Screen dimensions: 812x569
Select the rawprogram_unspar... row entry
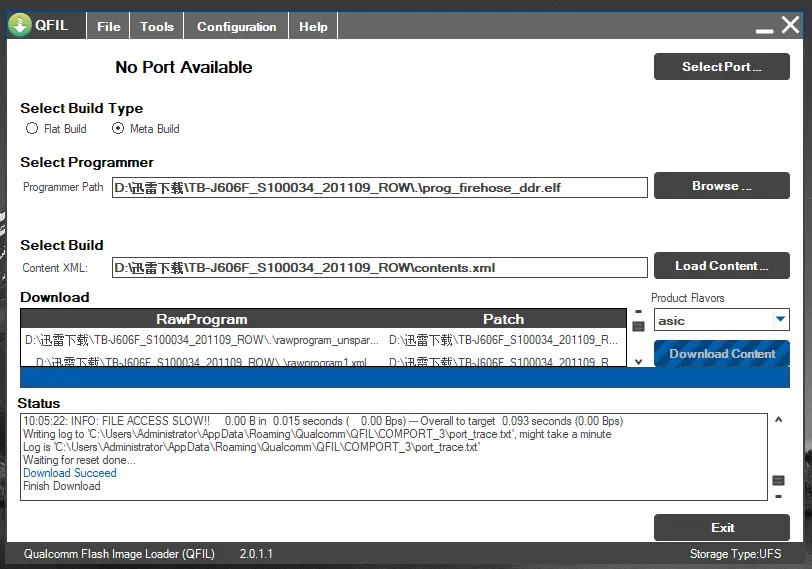click(202, 340)
